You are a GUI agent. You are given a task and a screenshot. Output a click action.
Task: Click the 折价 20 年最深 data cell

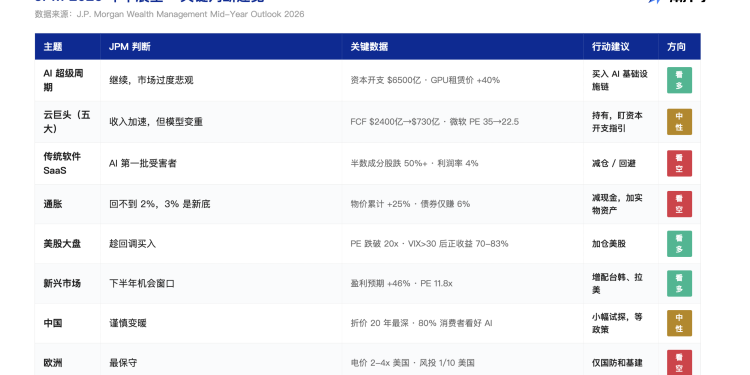[x=463, y=323]
